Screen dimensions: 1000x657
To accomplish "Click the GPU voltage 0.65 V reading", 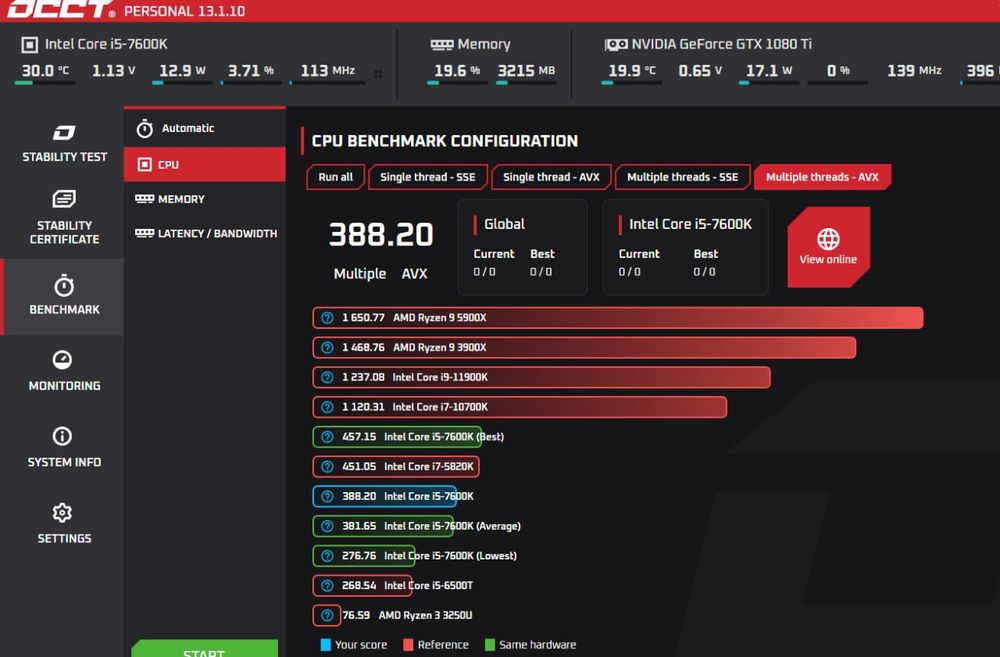I will coord(700,71).
